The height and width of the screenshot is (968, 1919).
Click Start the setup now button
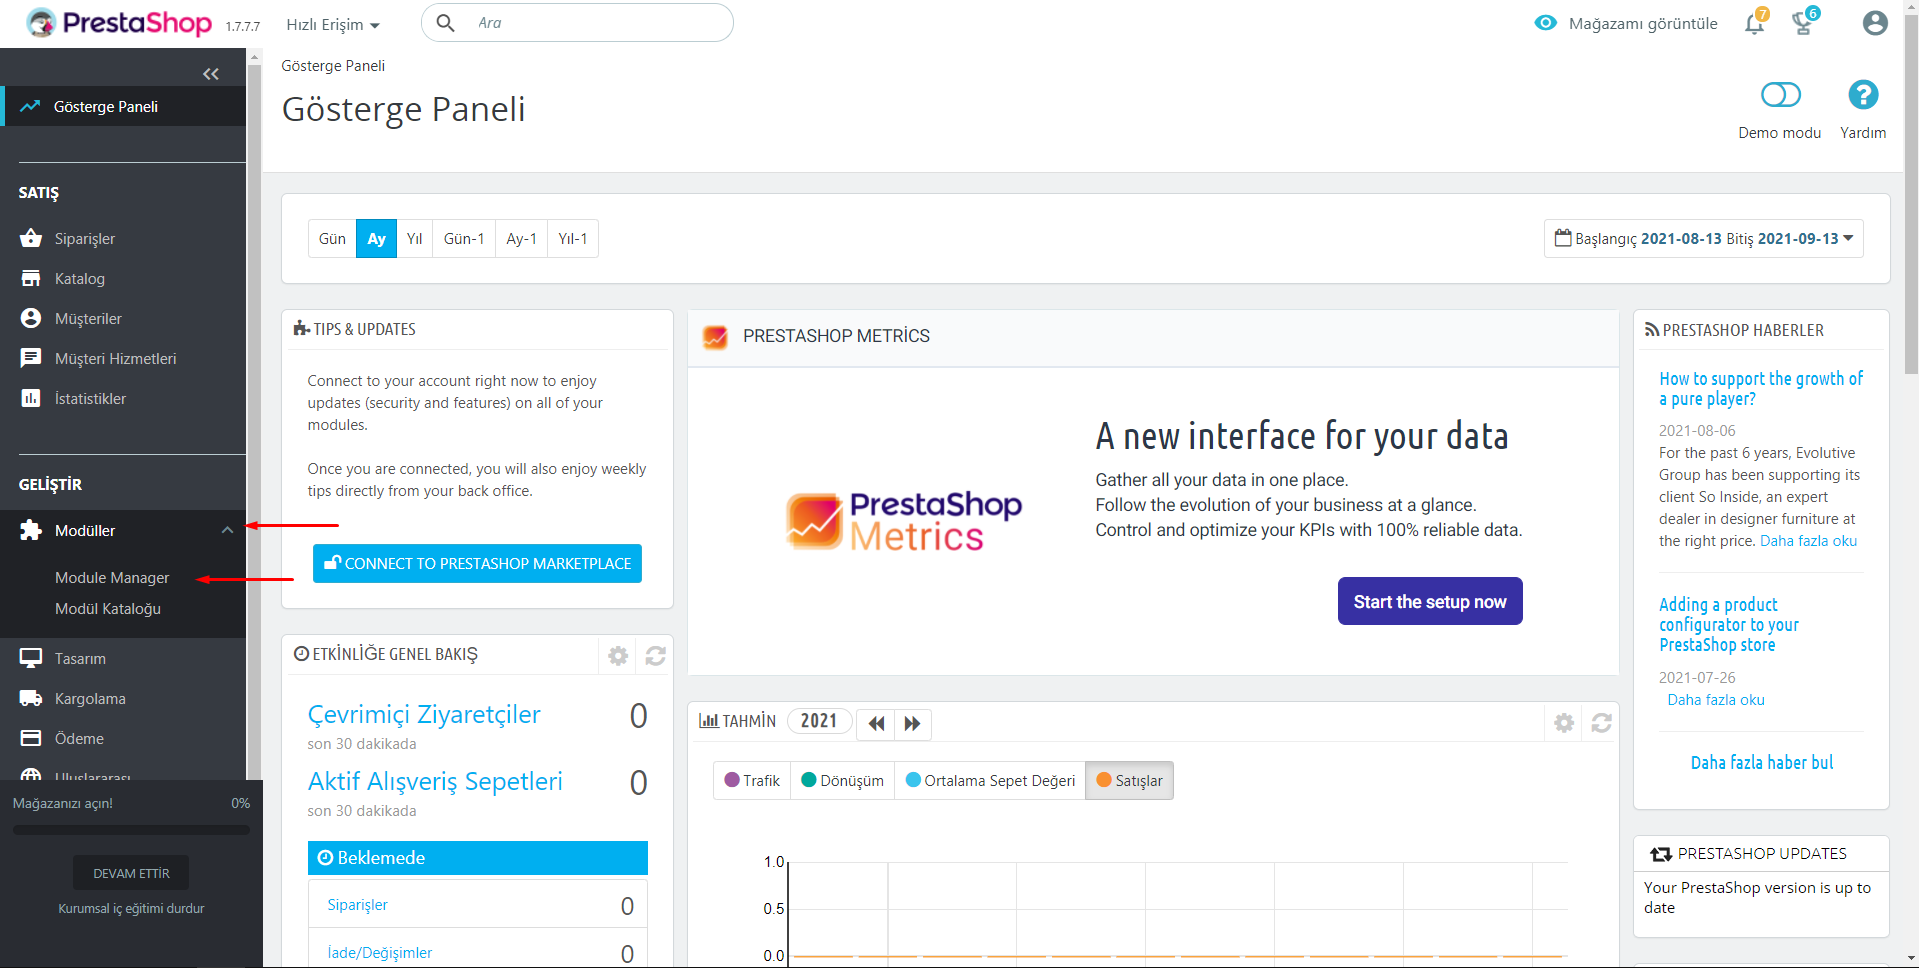coord(1429,602)
